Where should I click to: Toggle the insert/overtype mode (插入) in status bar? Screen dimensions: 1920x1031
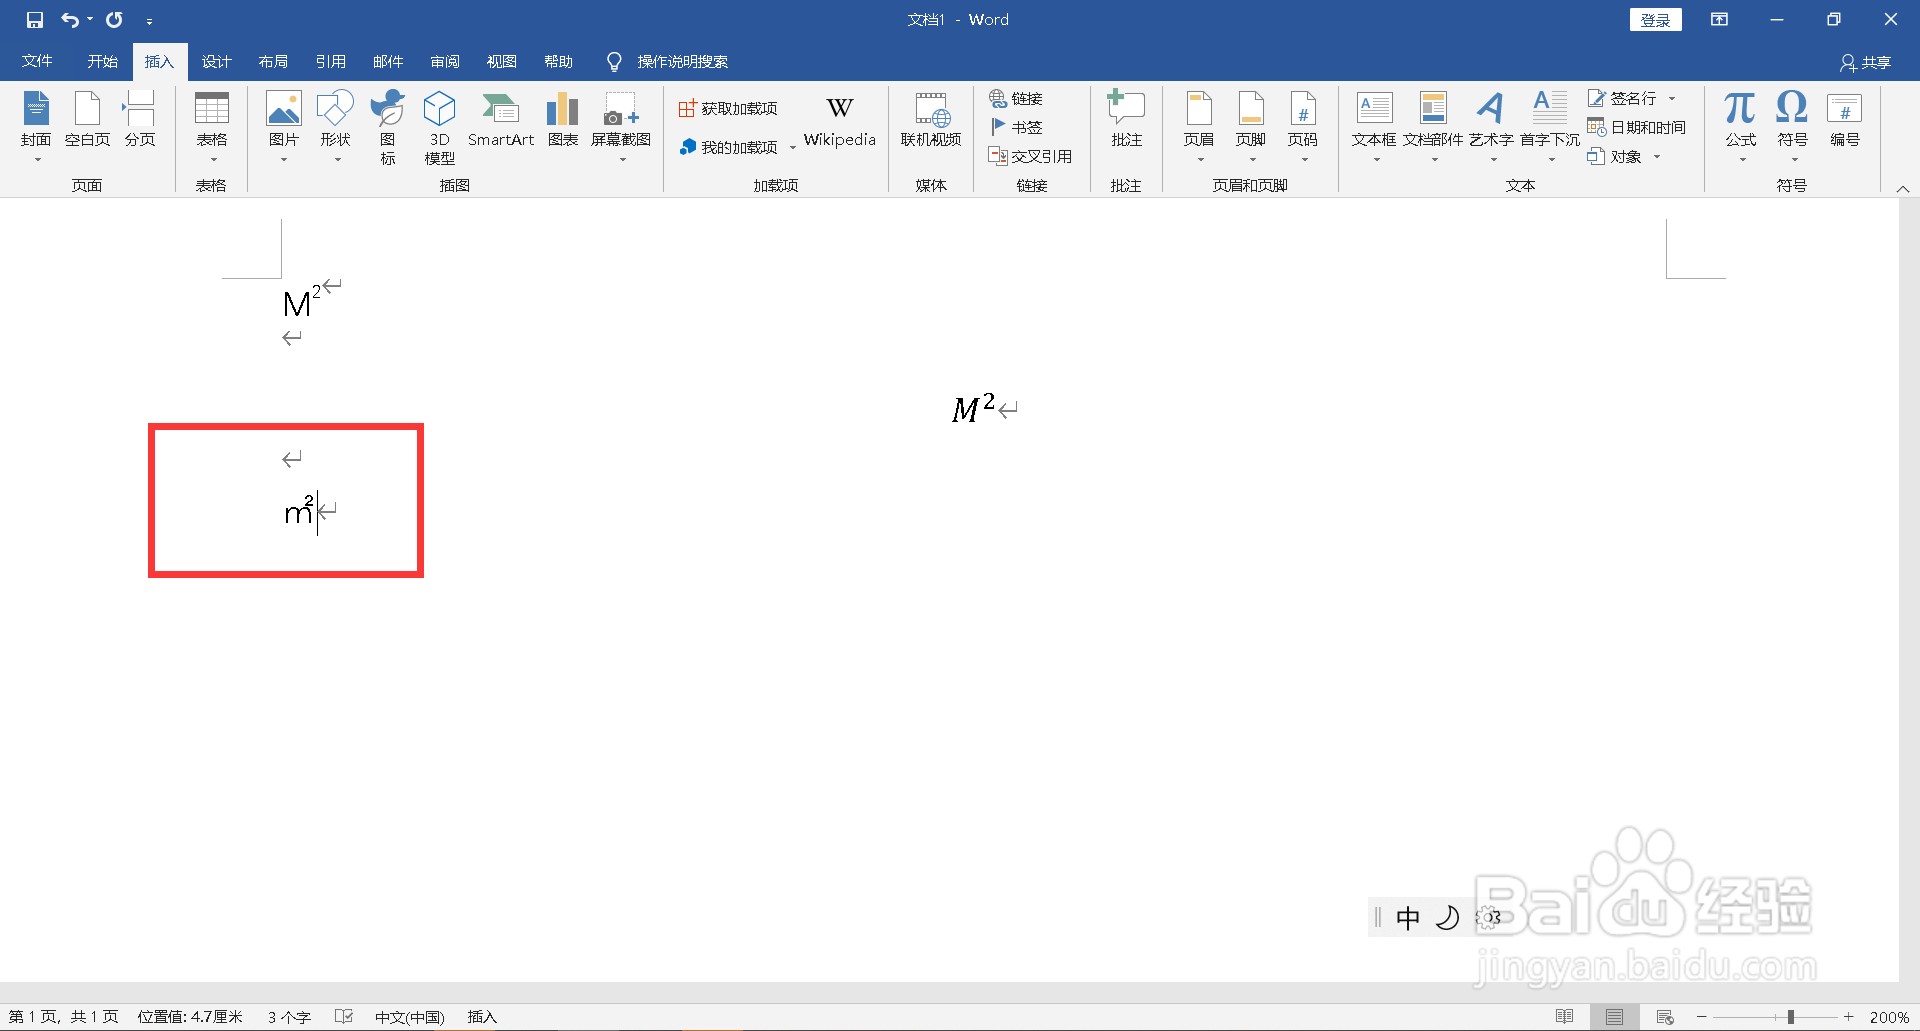(x=482, y=1017)
